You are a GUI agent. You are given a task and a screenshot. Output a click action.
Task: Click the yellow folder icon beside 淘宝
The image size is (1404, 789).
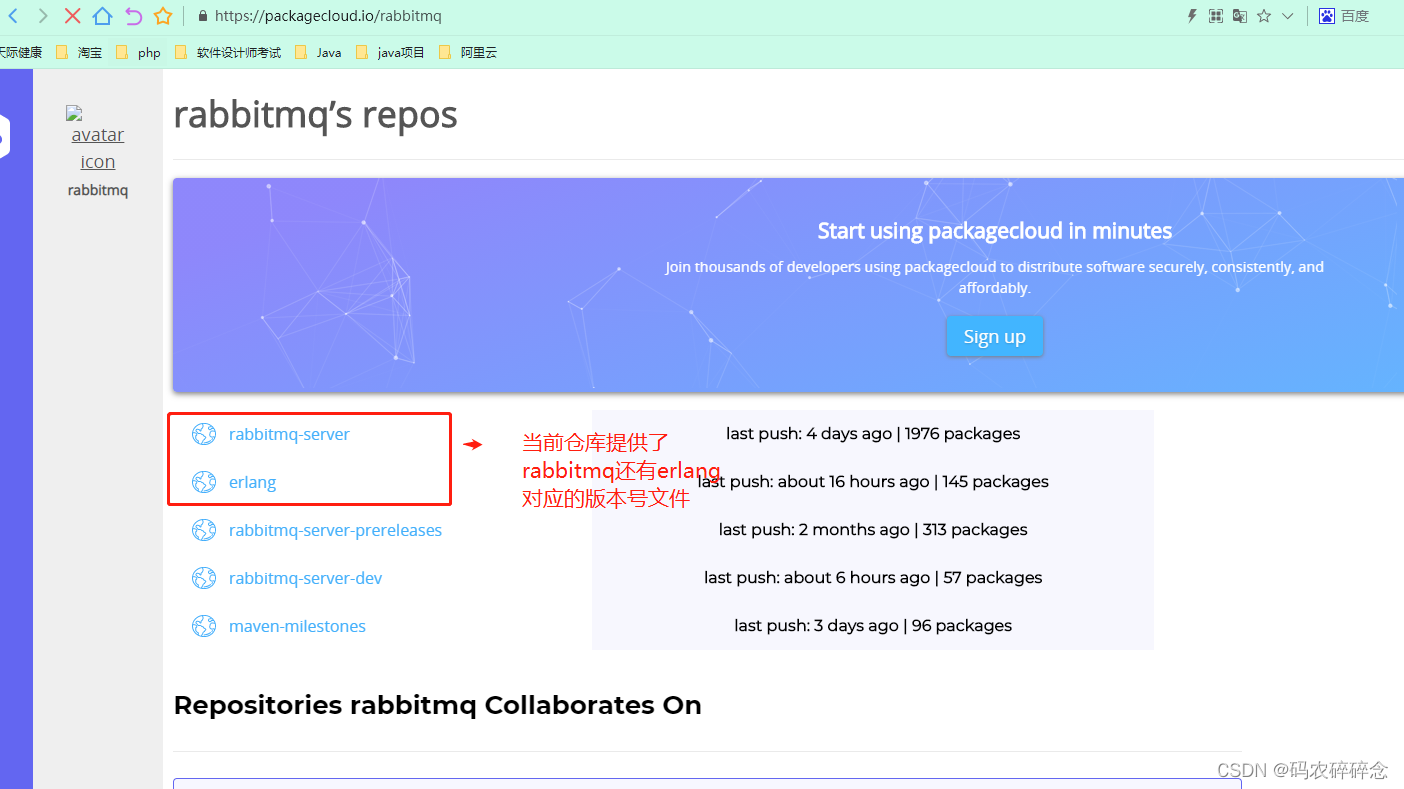(62, 52)
